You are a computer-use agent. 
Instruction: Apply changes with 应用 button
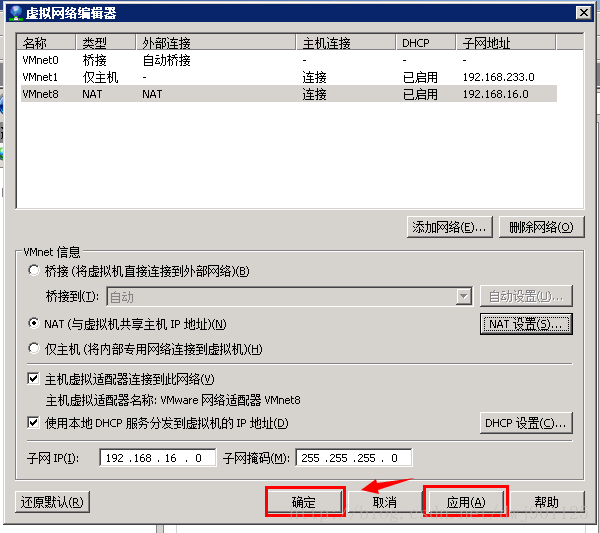pos(466,502)
